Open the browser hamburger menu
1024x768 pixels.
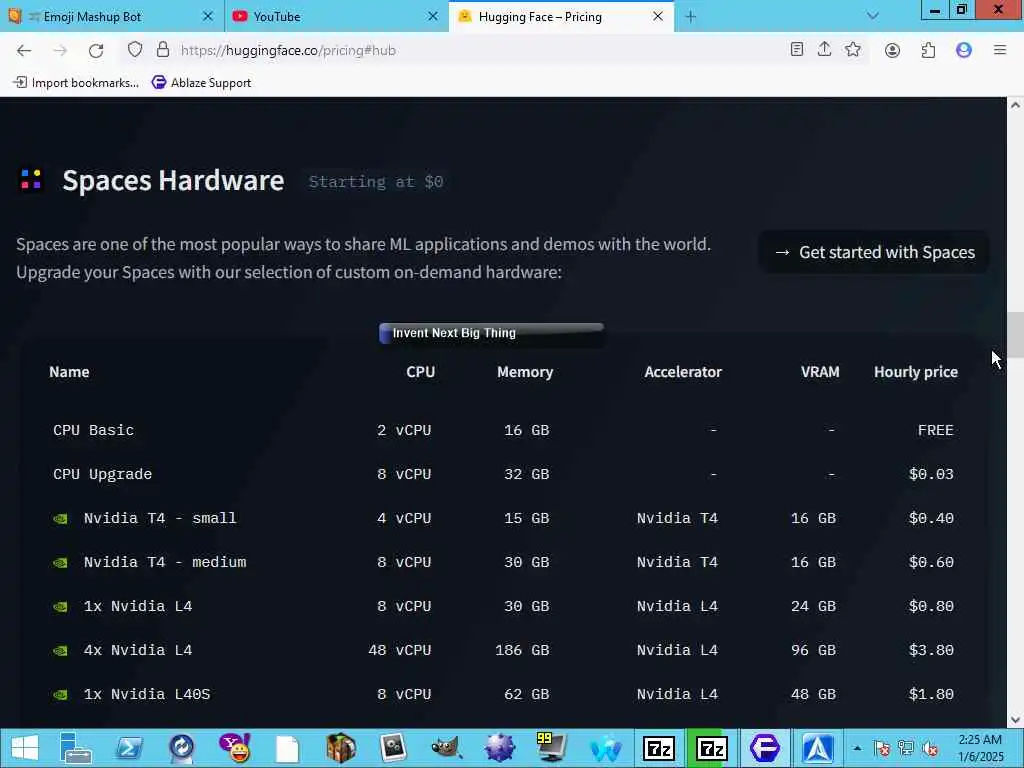[x=1000, y=50]
